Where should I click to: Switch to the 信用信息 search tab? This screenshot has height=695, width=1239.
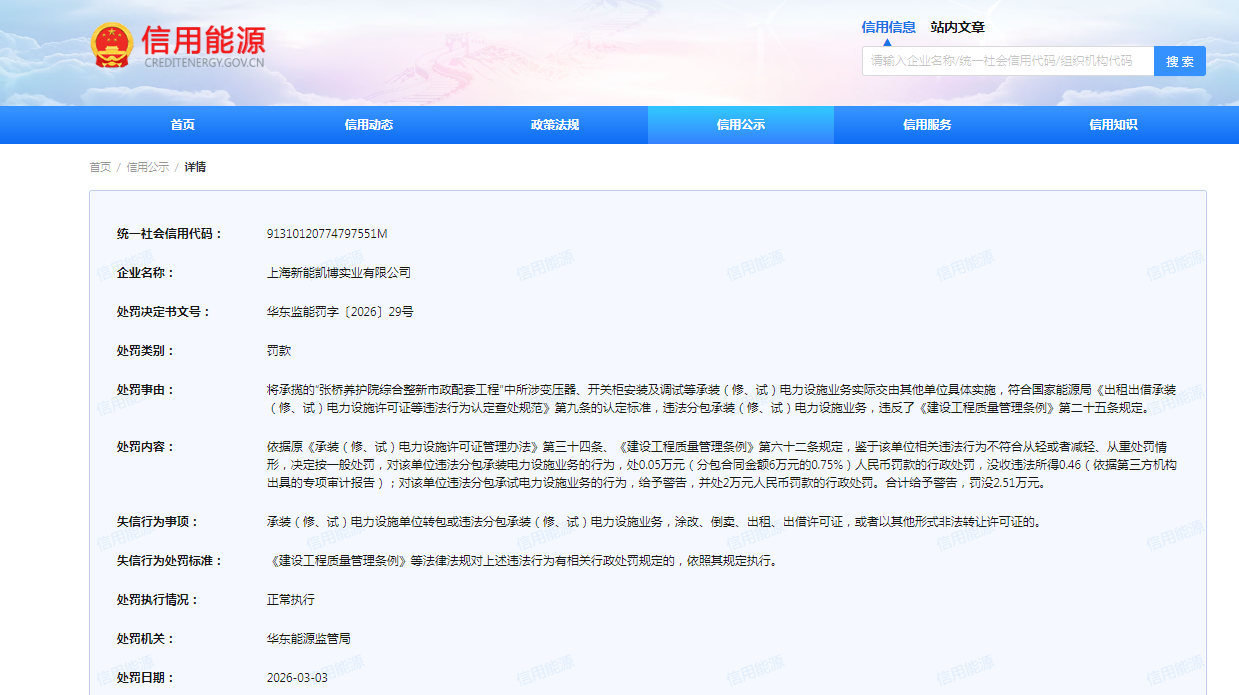coord(888,27)
